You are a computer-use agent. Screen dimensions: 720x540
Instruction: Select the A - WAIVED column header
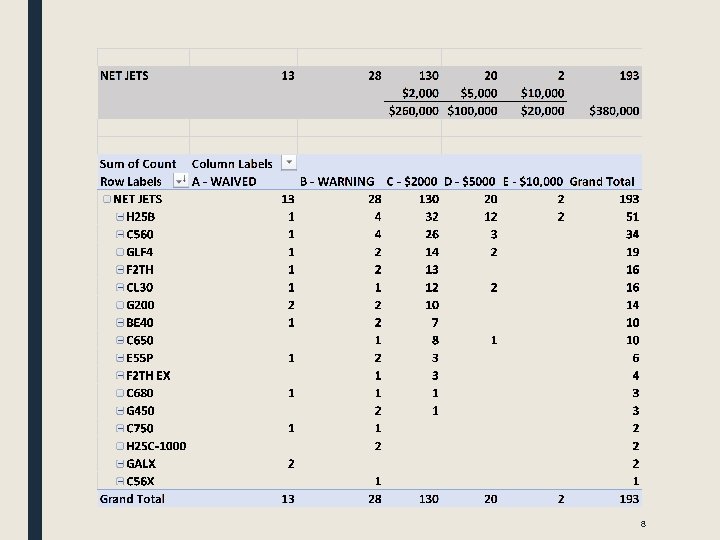[x=224, y=182]
